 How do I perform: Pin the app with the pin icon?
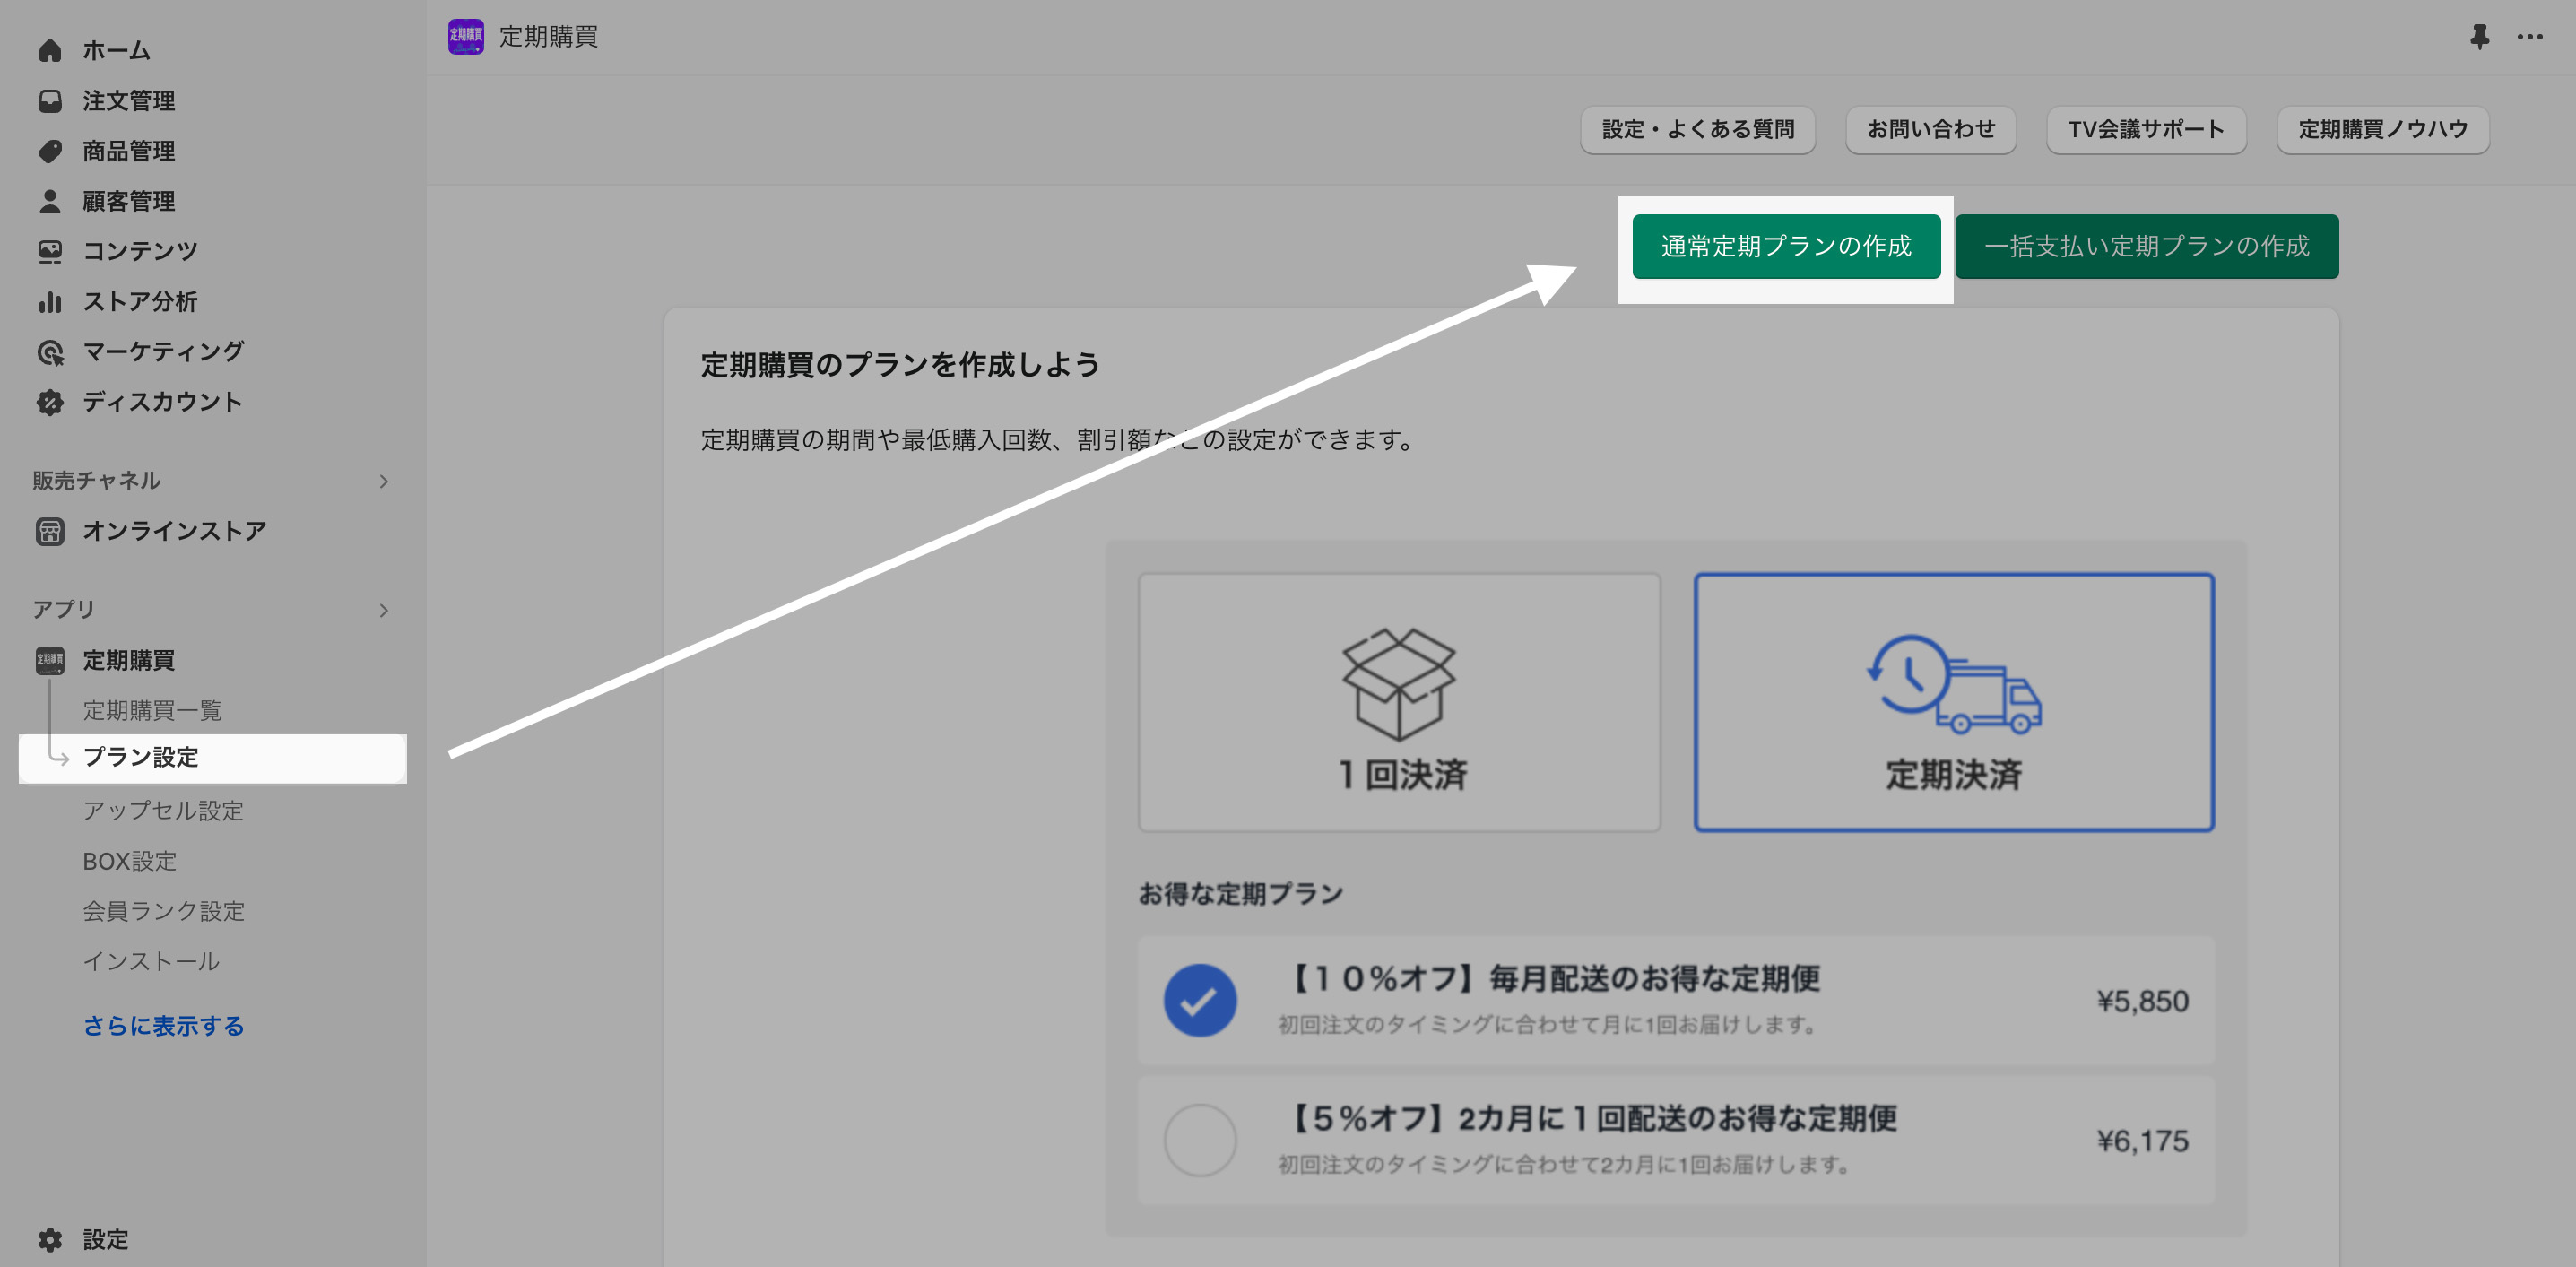point(2479,37)
